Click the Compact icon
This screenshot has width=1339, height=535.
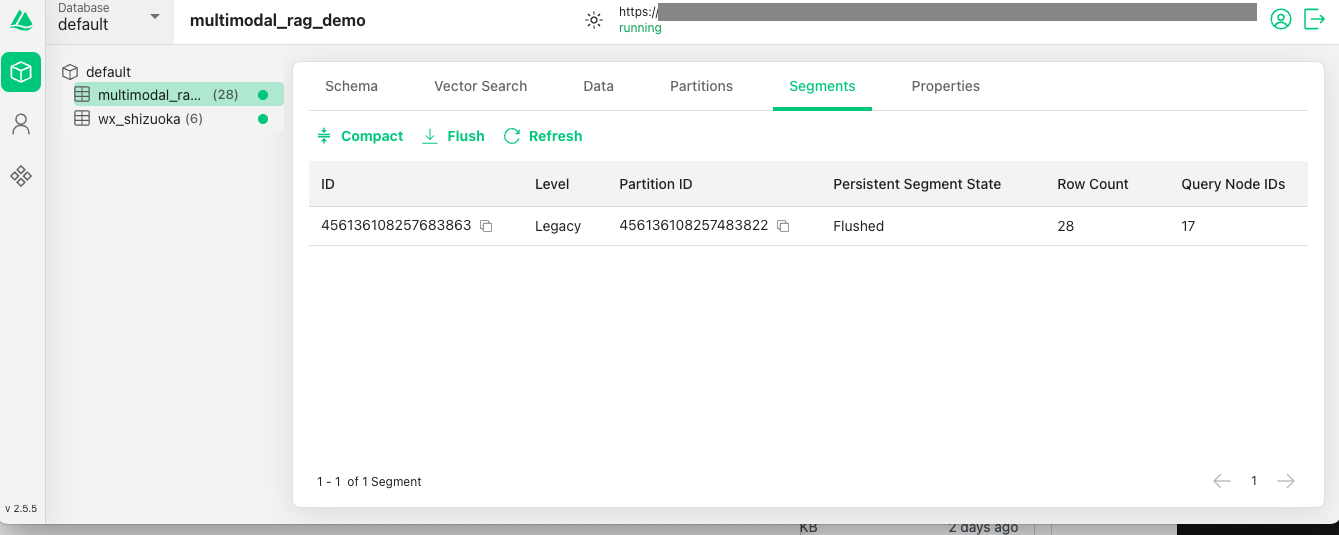click(323, 136)
